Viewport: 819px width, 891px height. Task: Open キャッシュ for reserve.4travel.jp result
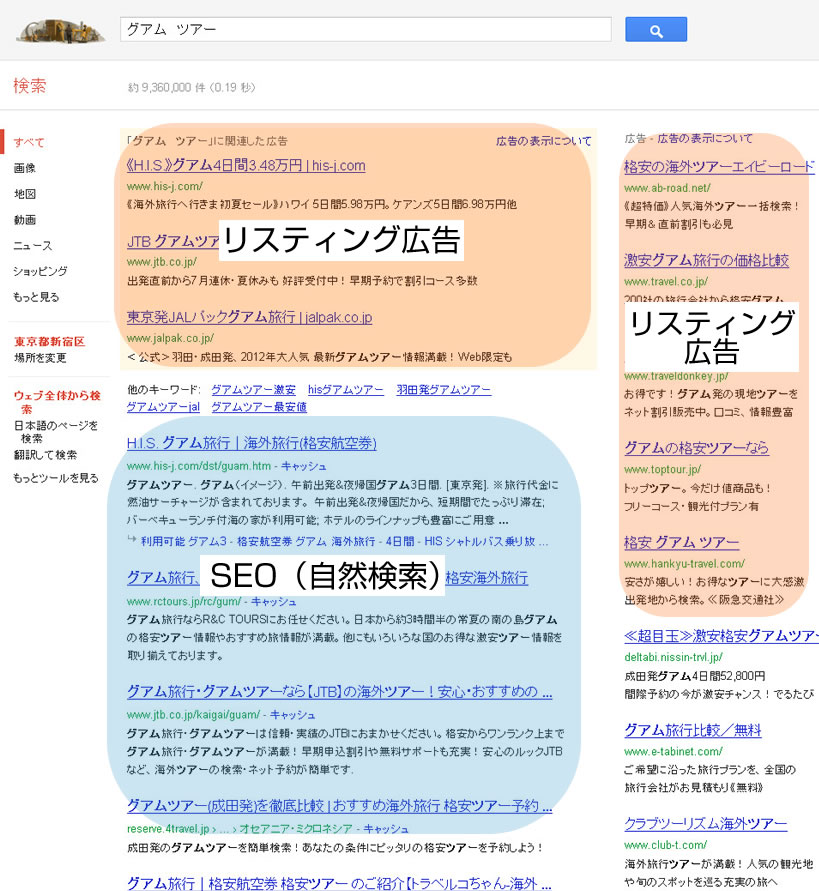click(385, 828)
